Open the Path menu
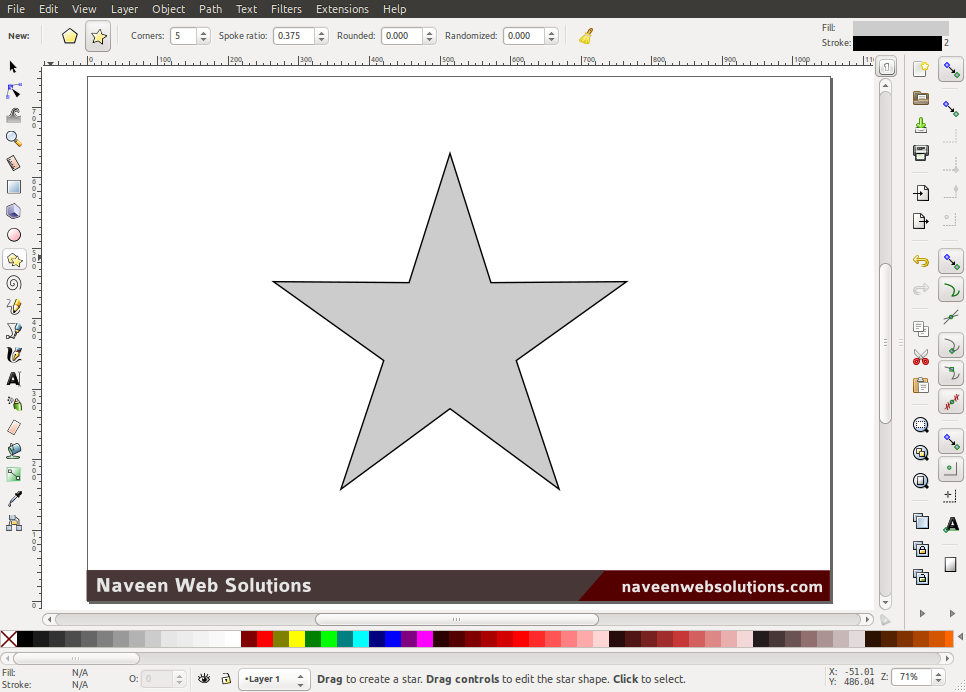Image resolution: width=966 pixels, height=692 pixels. coord(210,9)
